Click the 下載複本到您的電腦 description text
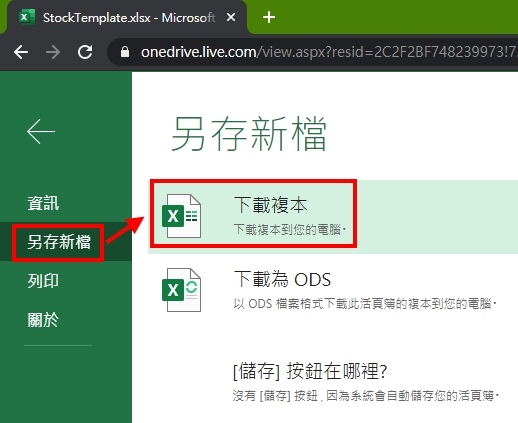 coord(289,230)
